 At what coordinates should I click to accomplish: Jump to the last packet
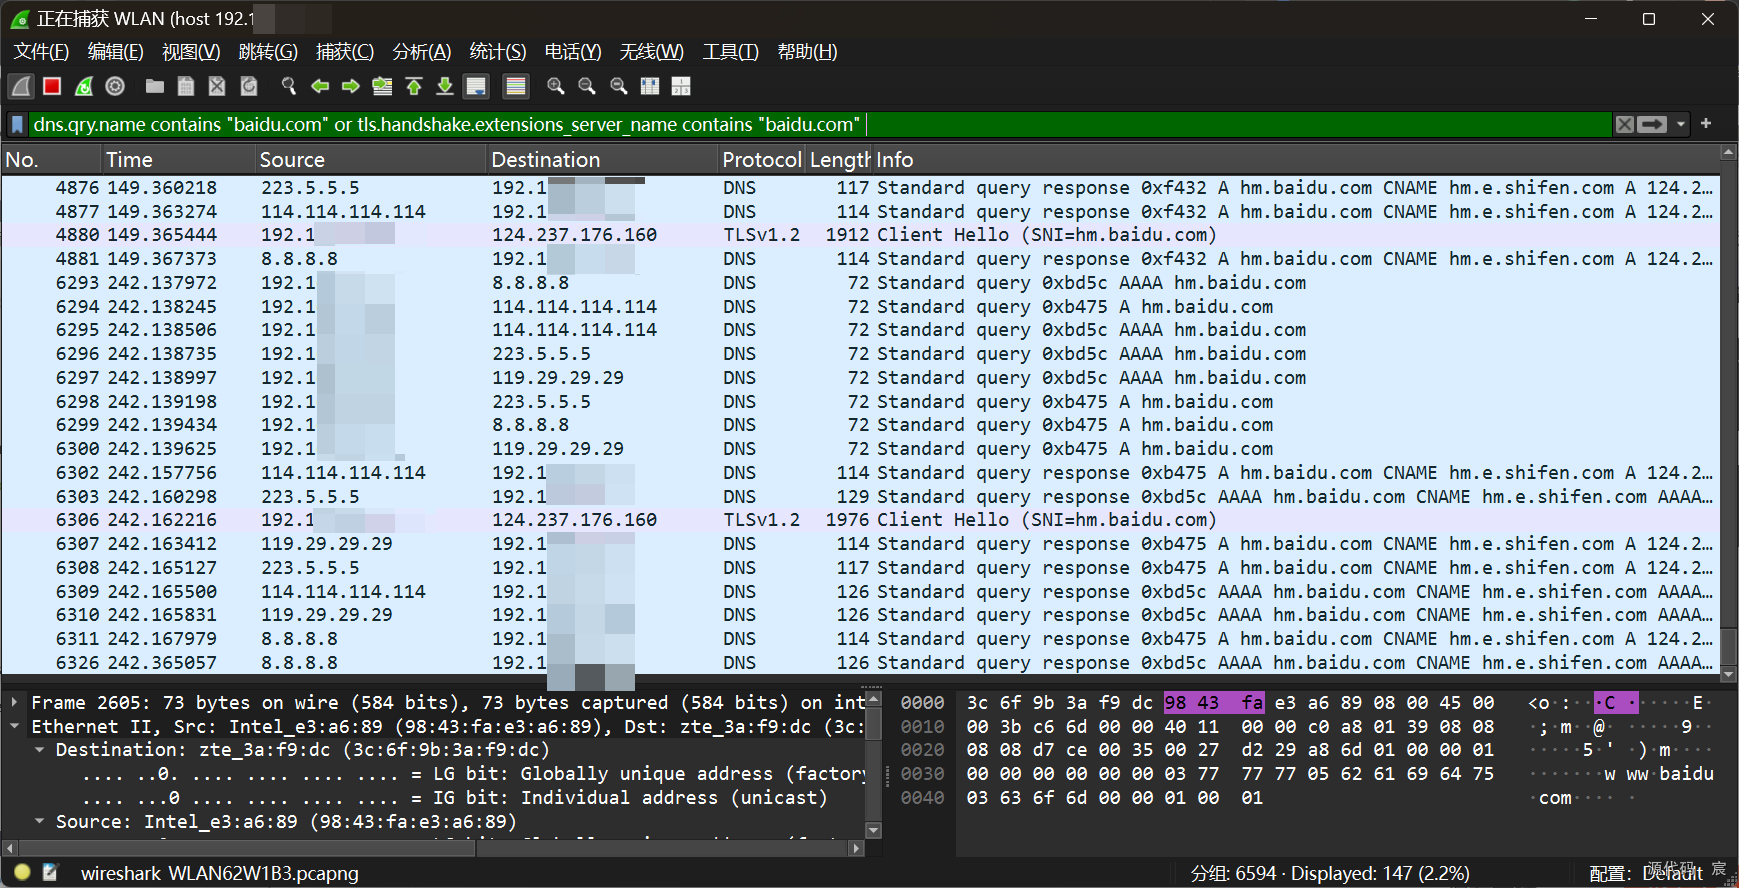(445, 86)
